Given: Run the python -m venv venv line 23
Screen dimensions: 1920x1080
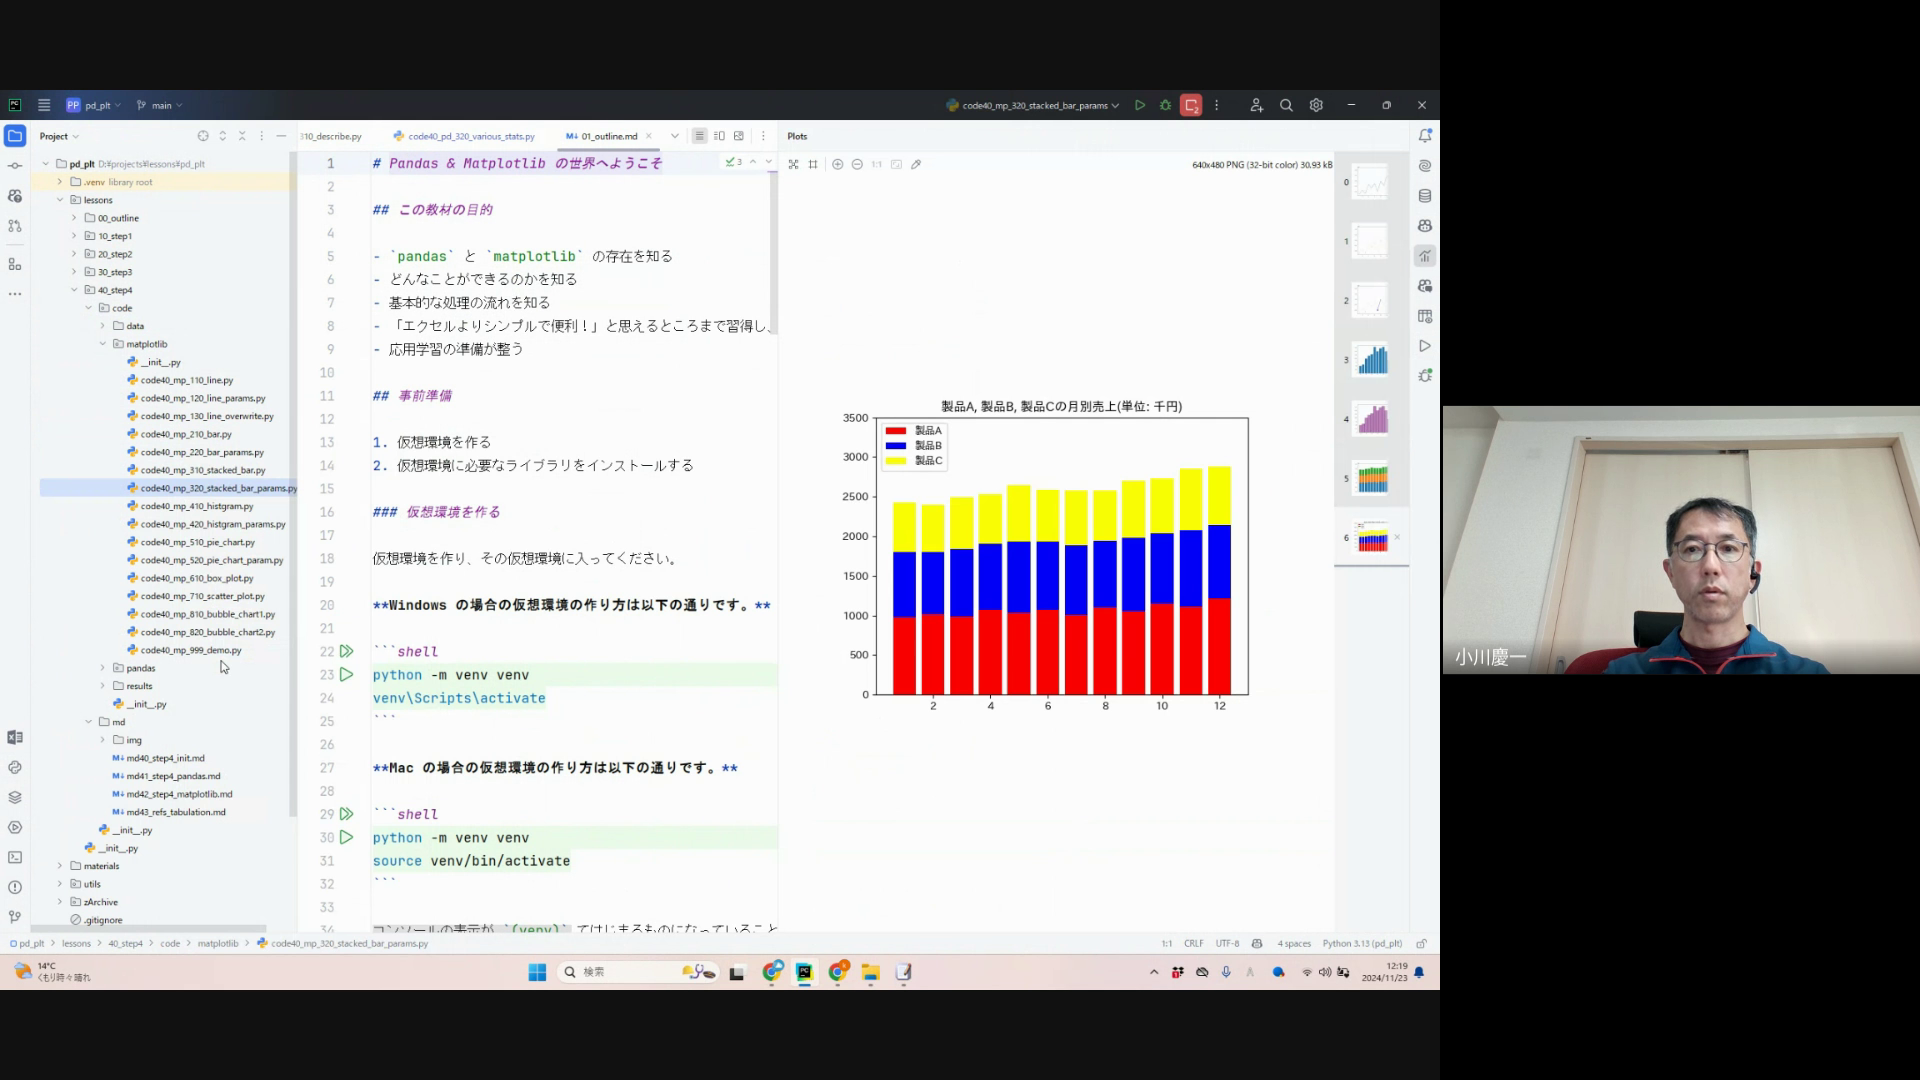Looking at the screenshot, I should 346,675.
